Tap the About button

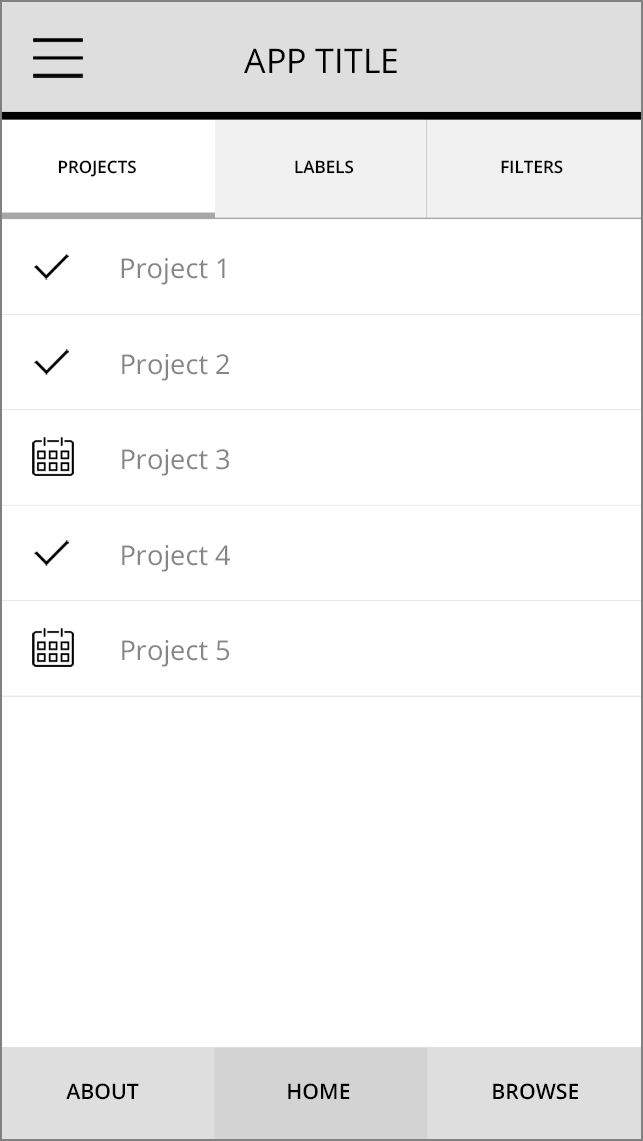[x=102, y=1091]
